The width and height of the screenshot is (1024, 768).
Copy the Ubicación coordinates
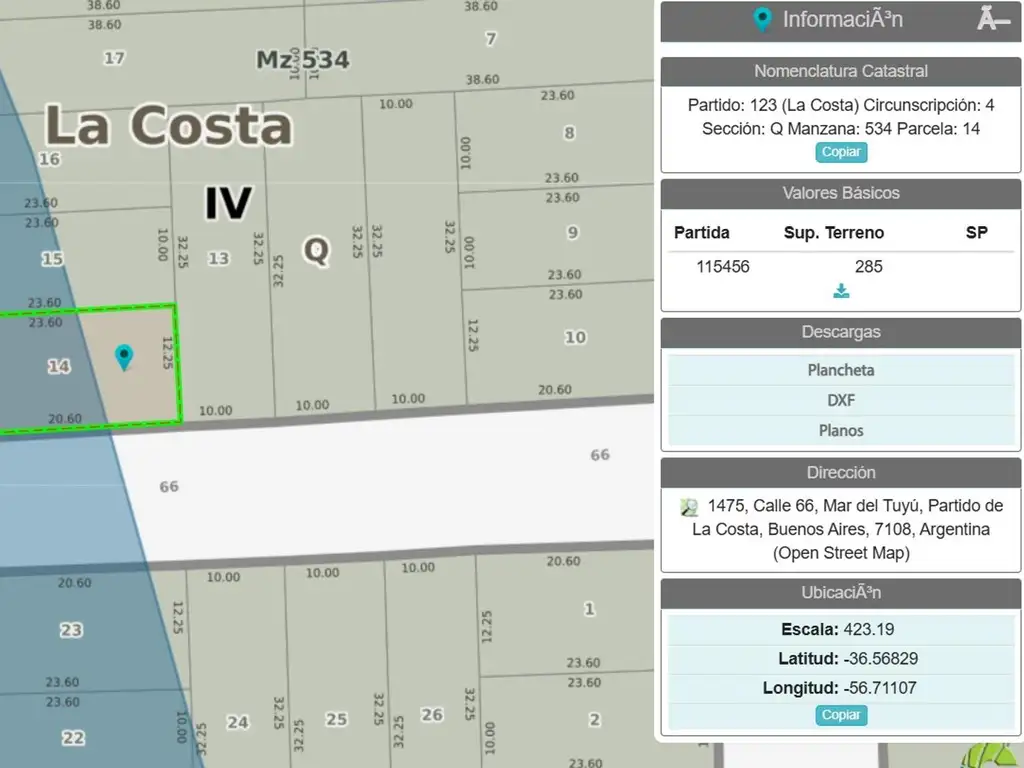(x=841, y=715)
